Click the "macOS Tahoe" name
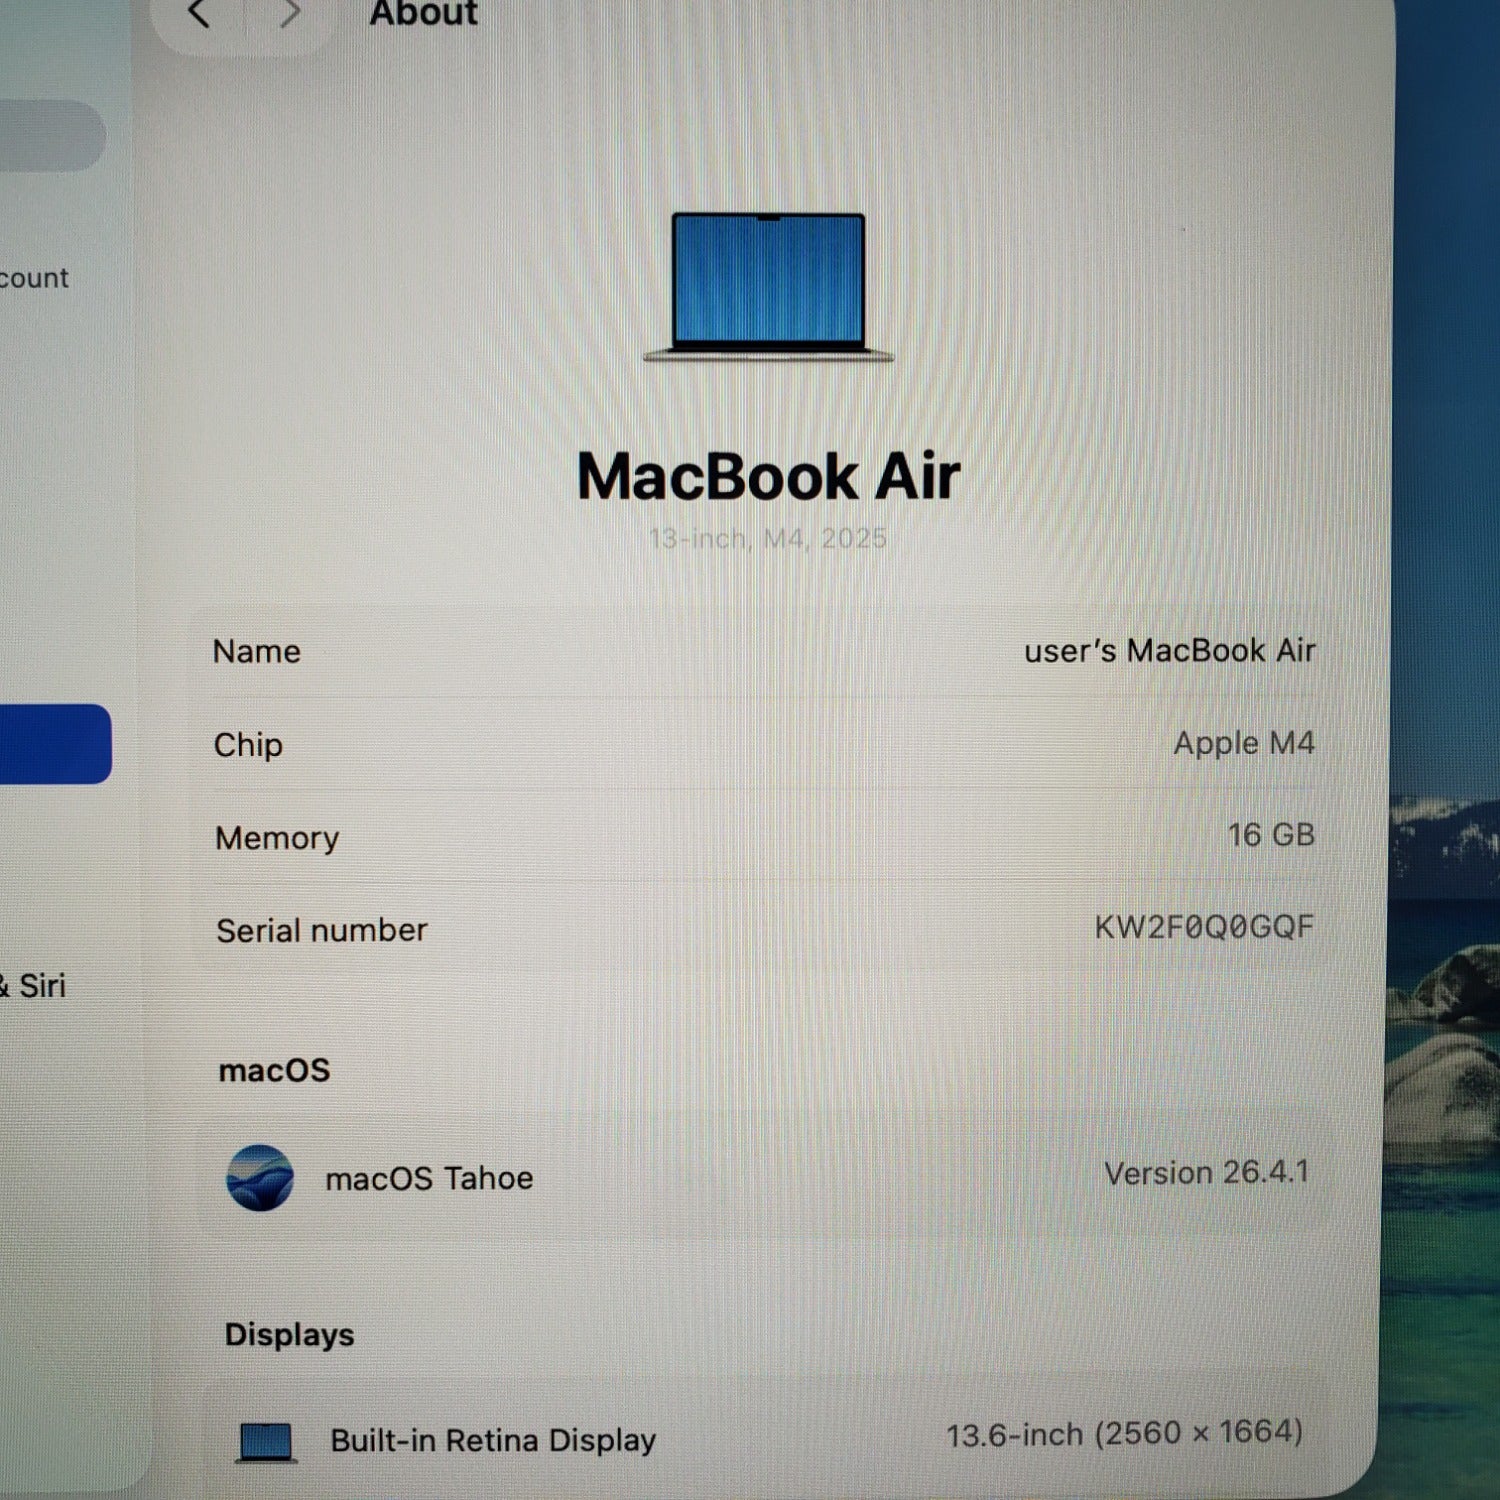The height and width of the screenshot is (1500, 1500). pos(429,1178)
